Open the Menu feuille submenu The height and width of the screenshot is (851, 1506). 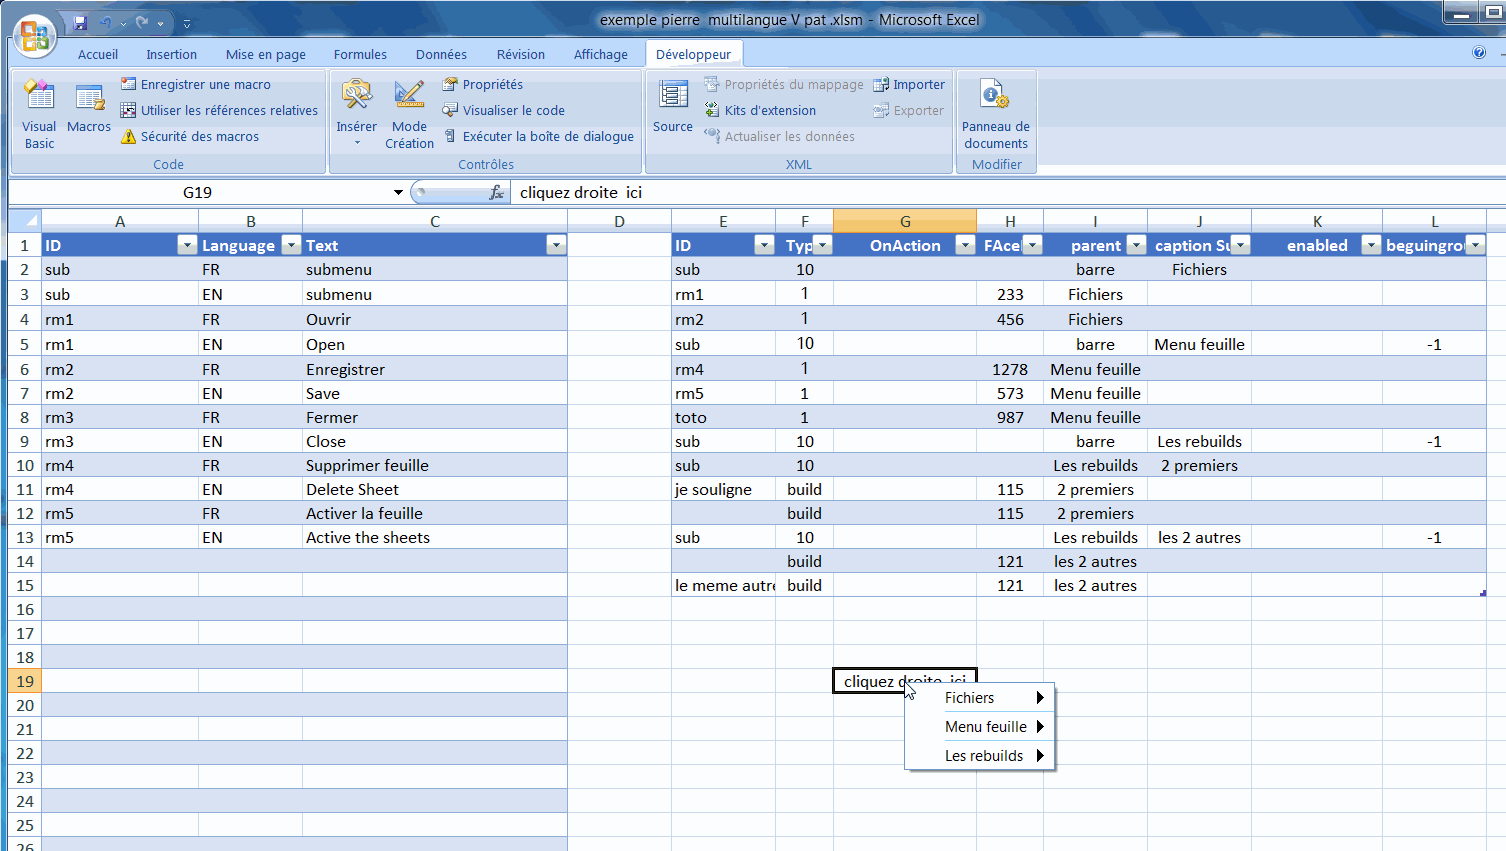coord(980,727)
